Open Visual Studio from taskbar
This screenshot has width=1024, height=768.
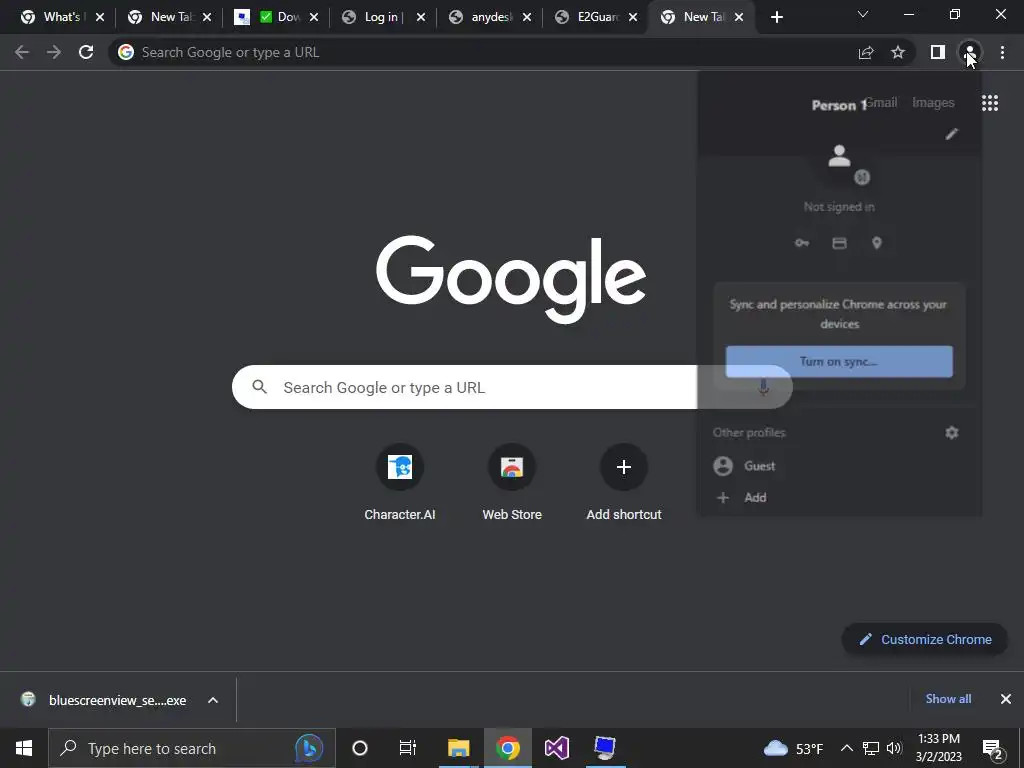coord(557,748)
